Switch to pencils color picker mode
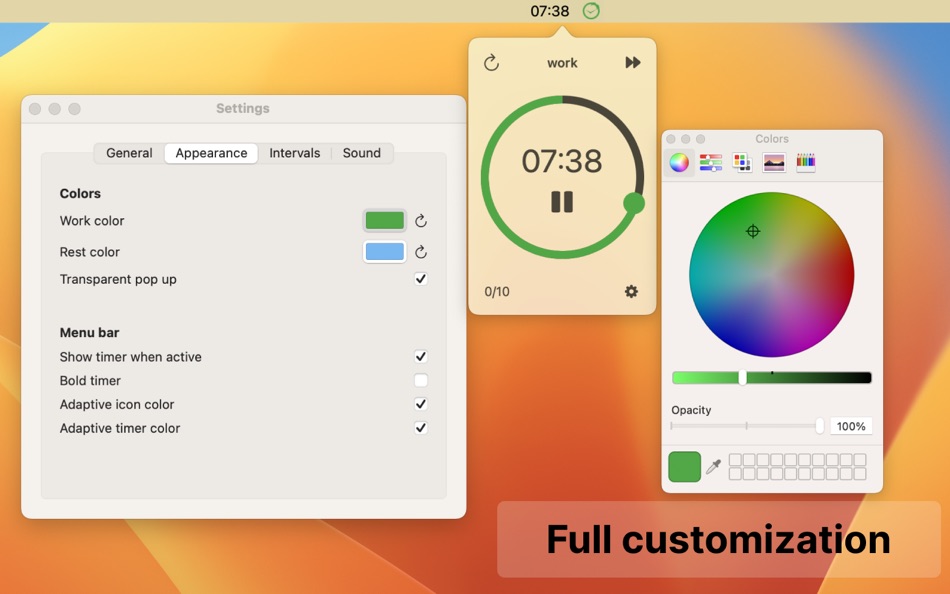The width and height of the screenshot is (950, 594). pyautogui.click(x=805, y=162)
